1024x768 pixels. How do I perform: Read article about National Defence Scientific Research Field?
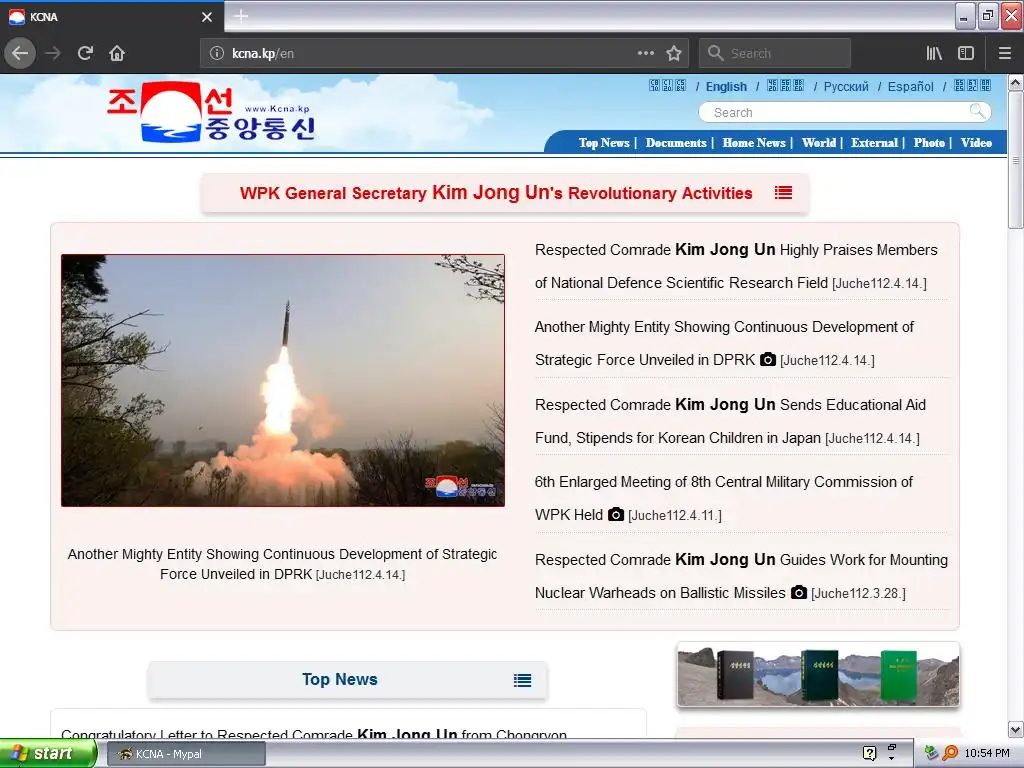pos(737,266)
